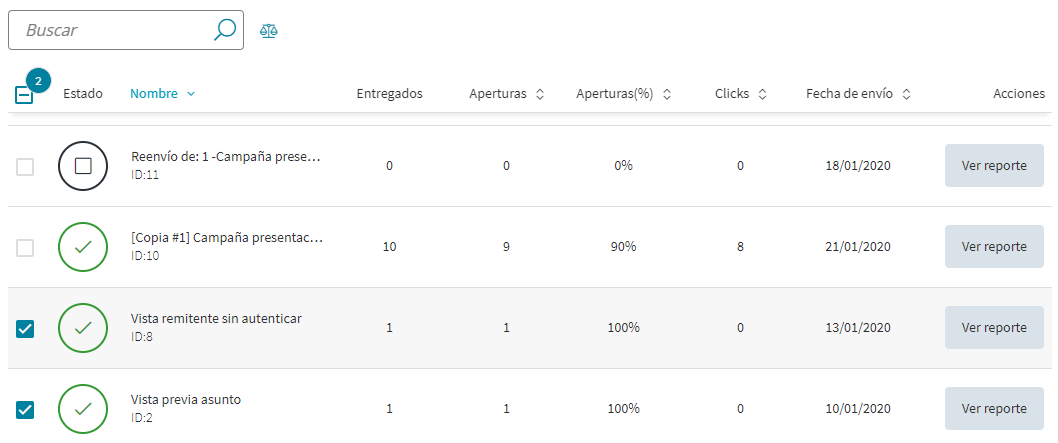Viewport: 1058px width, 443px height.
Task: Click stopped status icon for campaign ID:11
Action: tap(83, 166)
